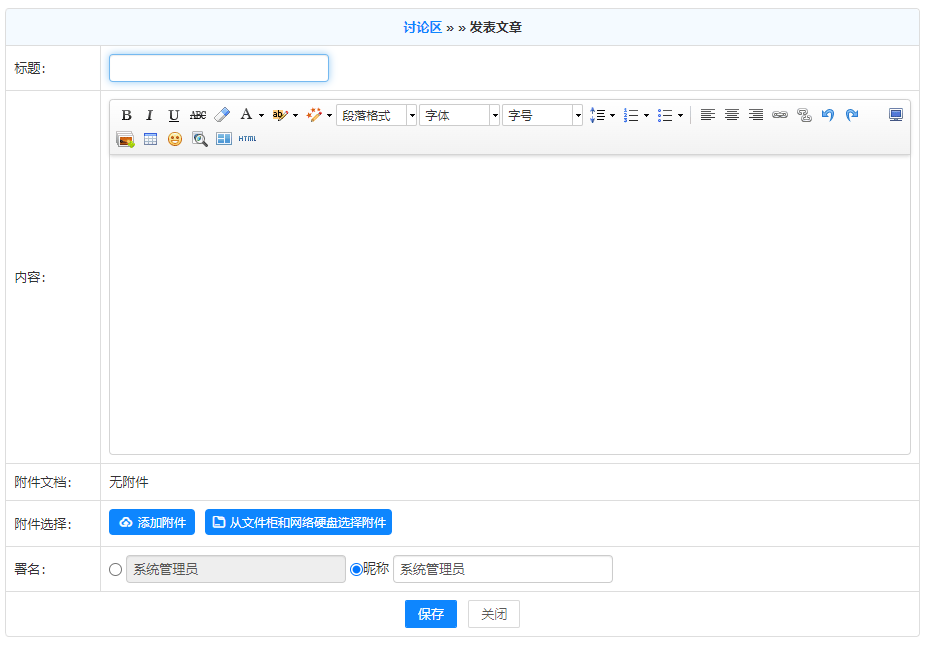Select the 系统管理员 real-name signature radio
The height and width of the screenshot is (646, 925).
115,569
